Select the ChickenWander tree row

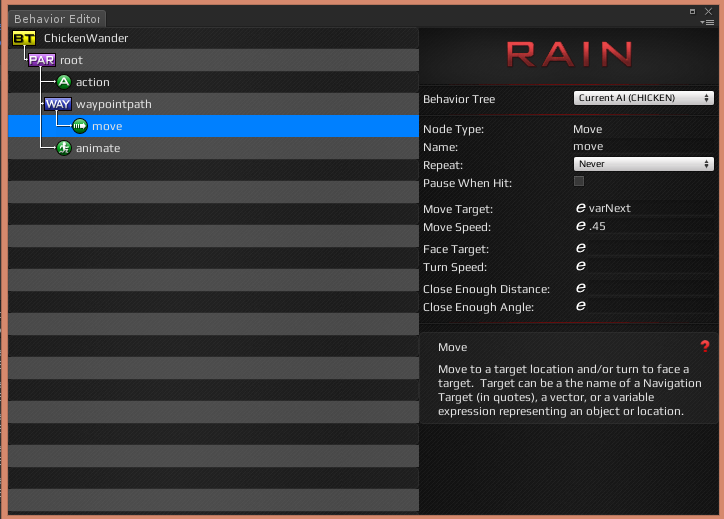click(213, 38)
